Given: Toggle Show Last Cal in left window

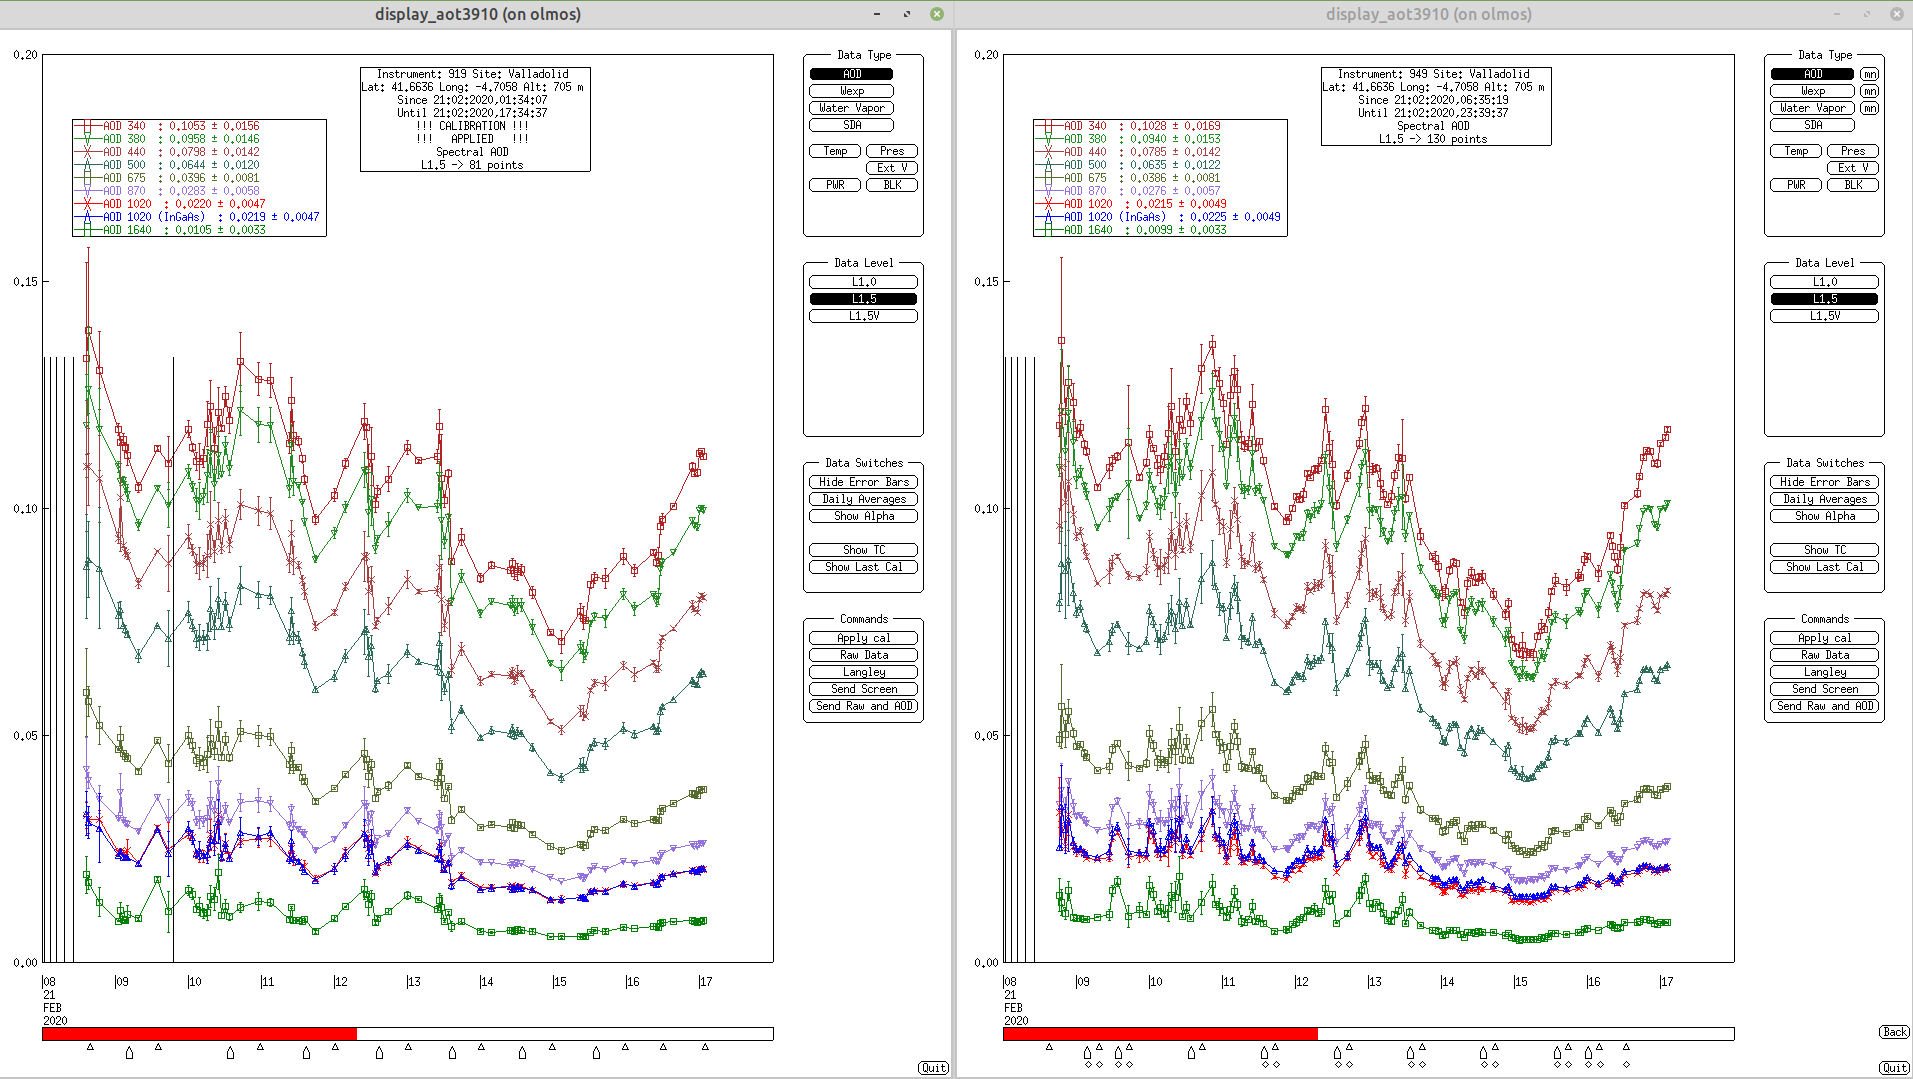Looking at the screenshot, I should 863,567.
